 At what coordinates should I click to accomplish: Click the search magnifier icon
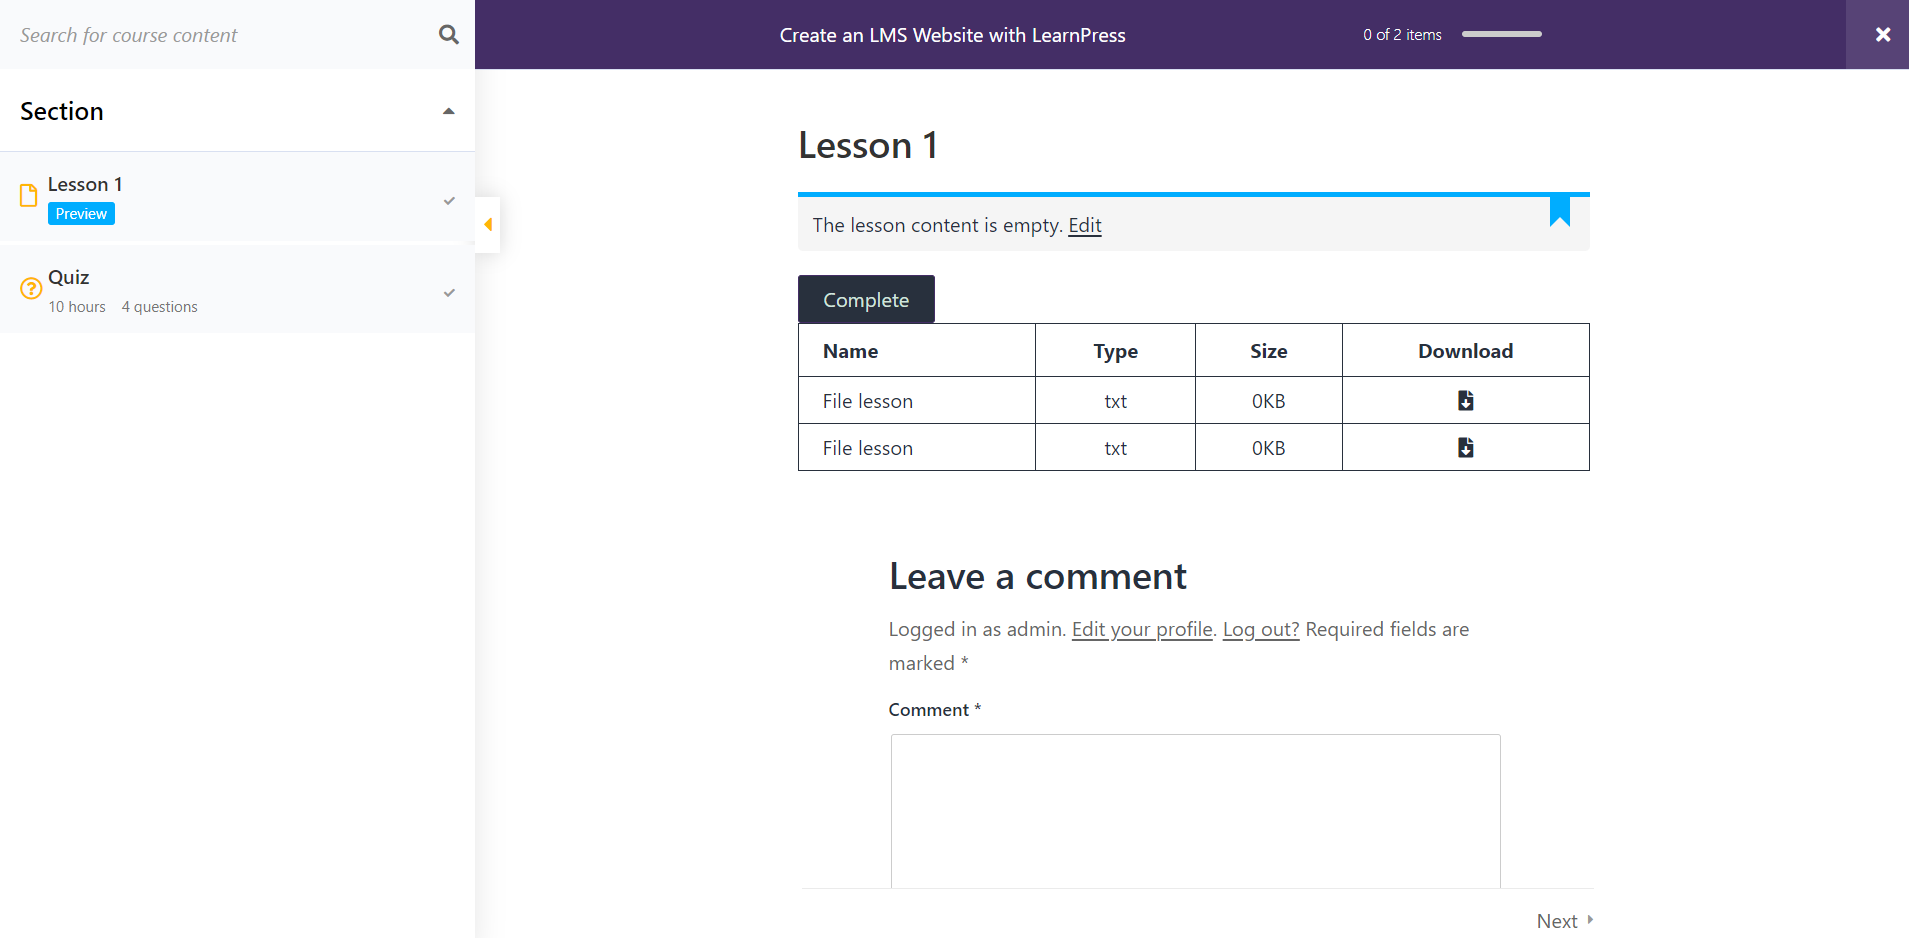449,35
